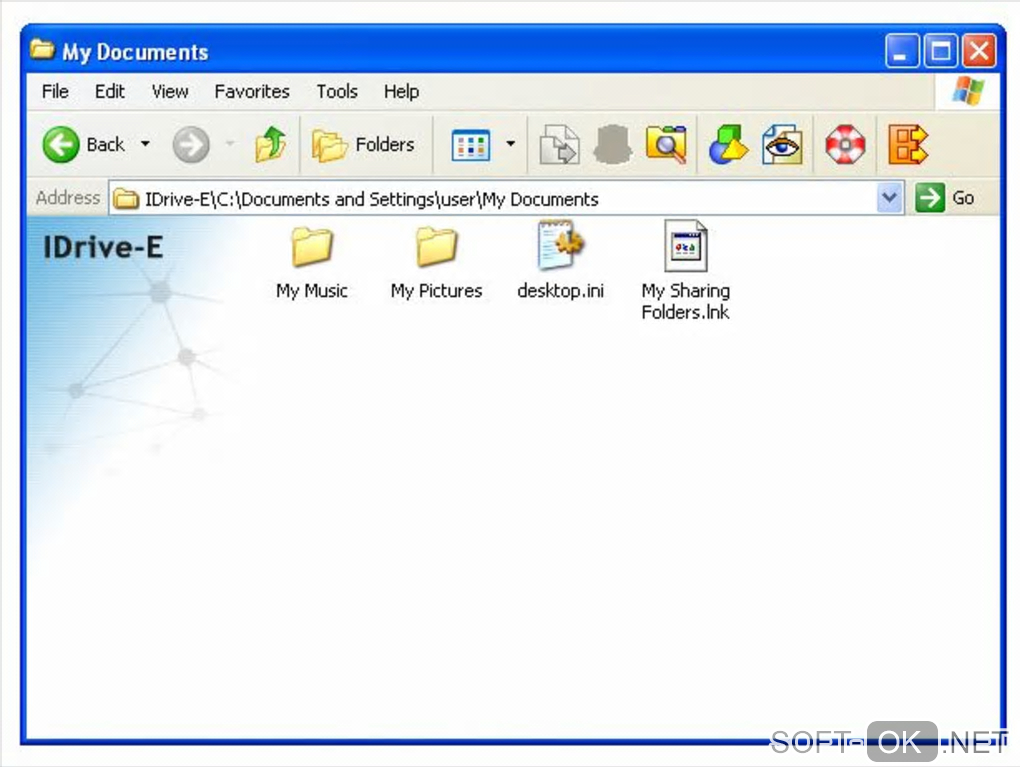Select the My Pictures folder
The width and height of the screenshot is (1020, 767).
tap(436, 263)
